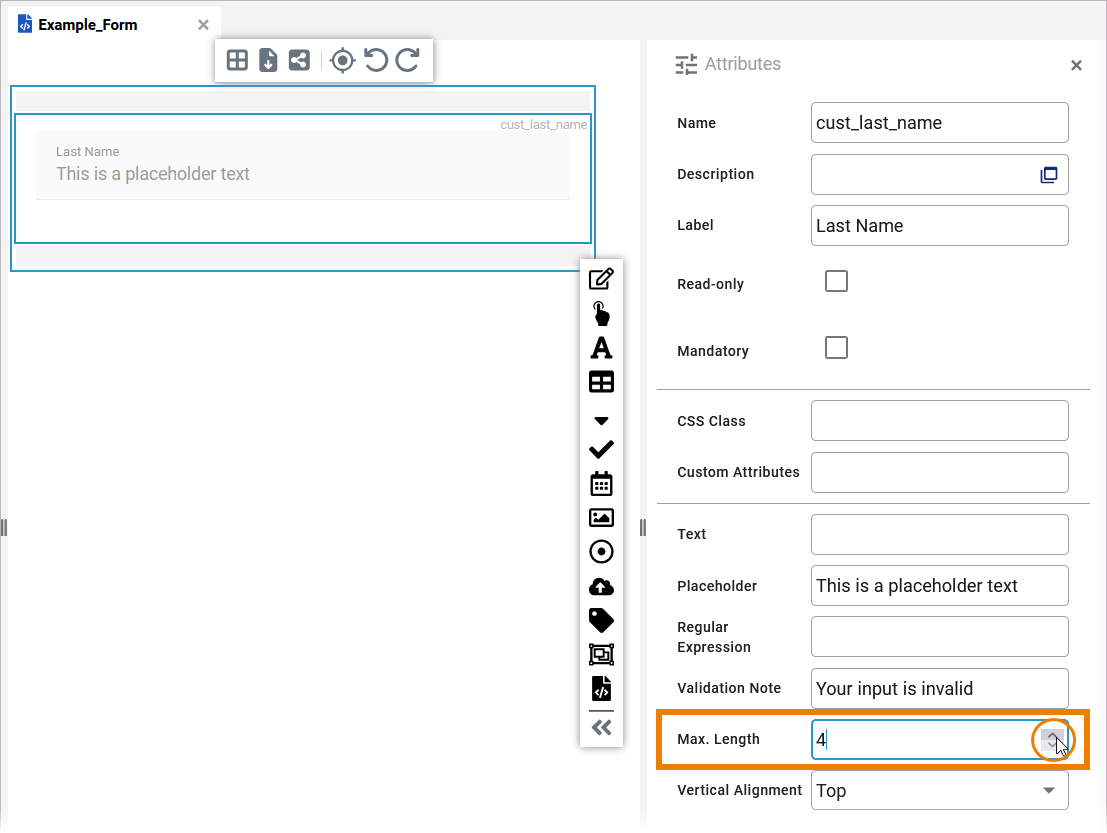
Task: Open the Description expanded editor
Action: [1048, 175]
